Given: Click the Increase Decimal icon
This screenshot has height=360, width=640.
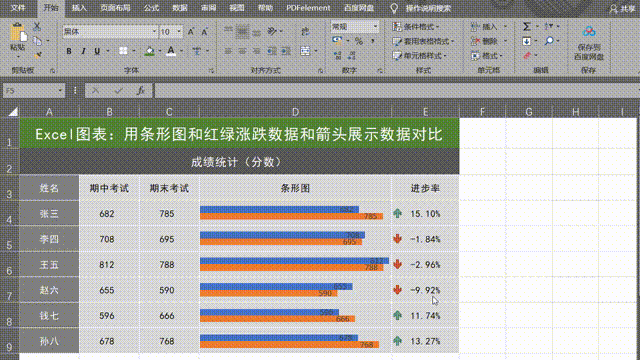Looking at the screenshot, I should point(338,55).
